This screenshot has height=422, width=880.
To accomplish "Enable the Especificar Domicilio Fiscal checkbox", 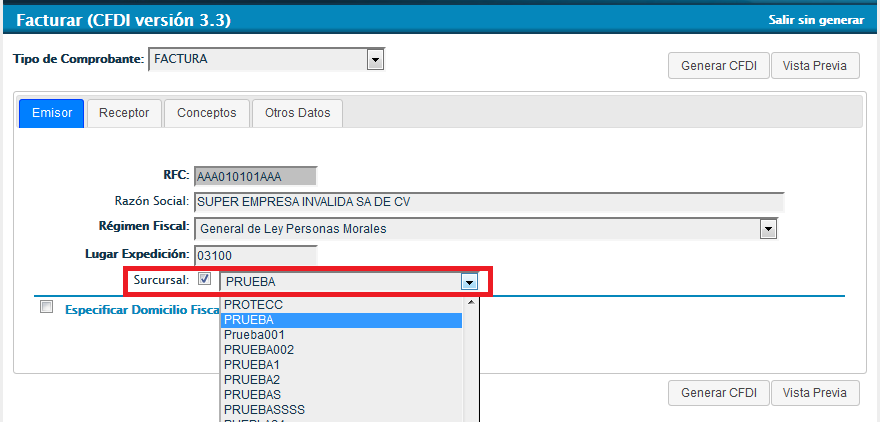I will pyautogui.click(x=46, y=308).
